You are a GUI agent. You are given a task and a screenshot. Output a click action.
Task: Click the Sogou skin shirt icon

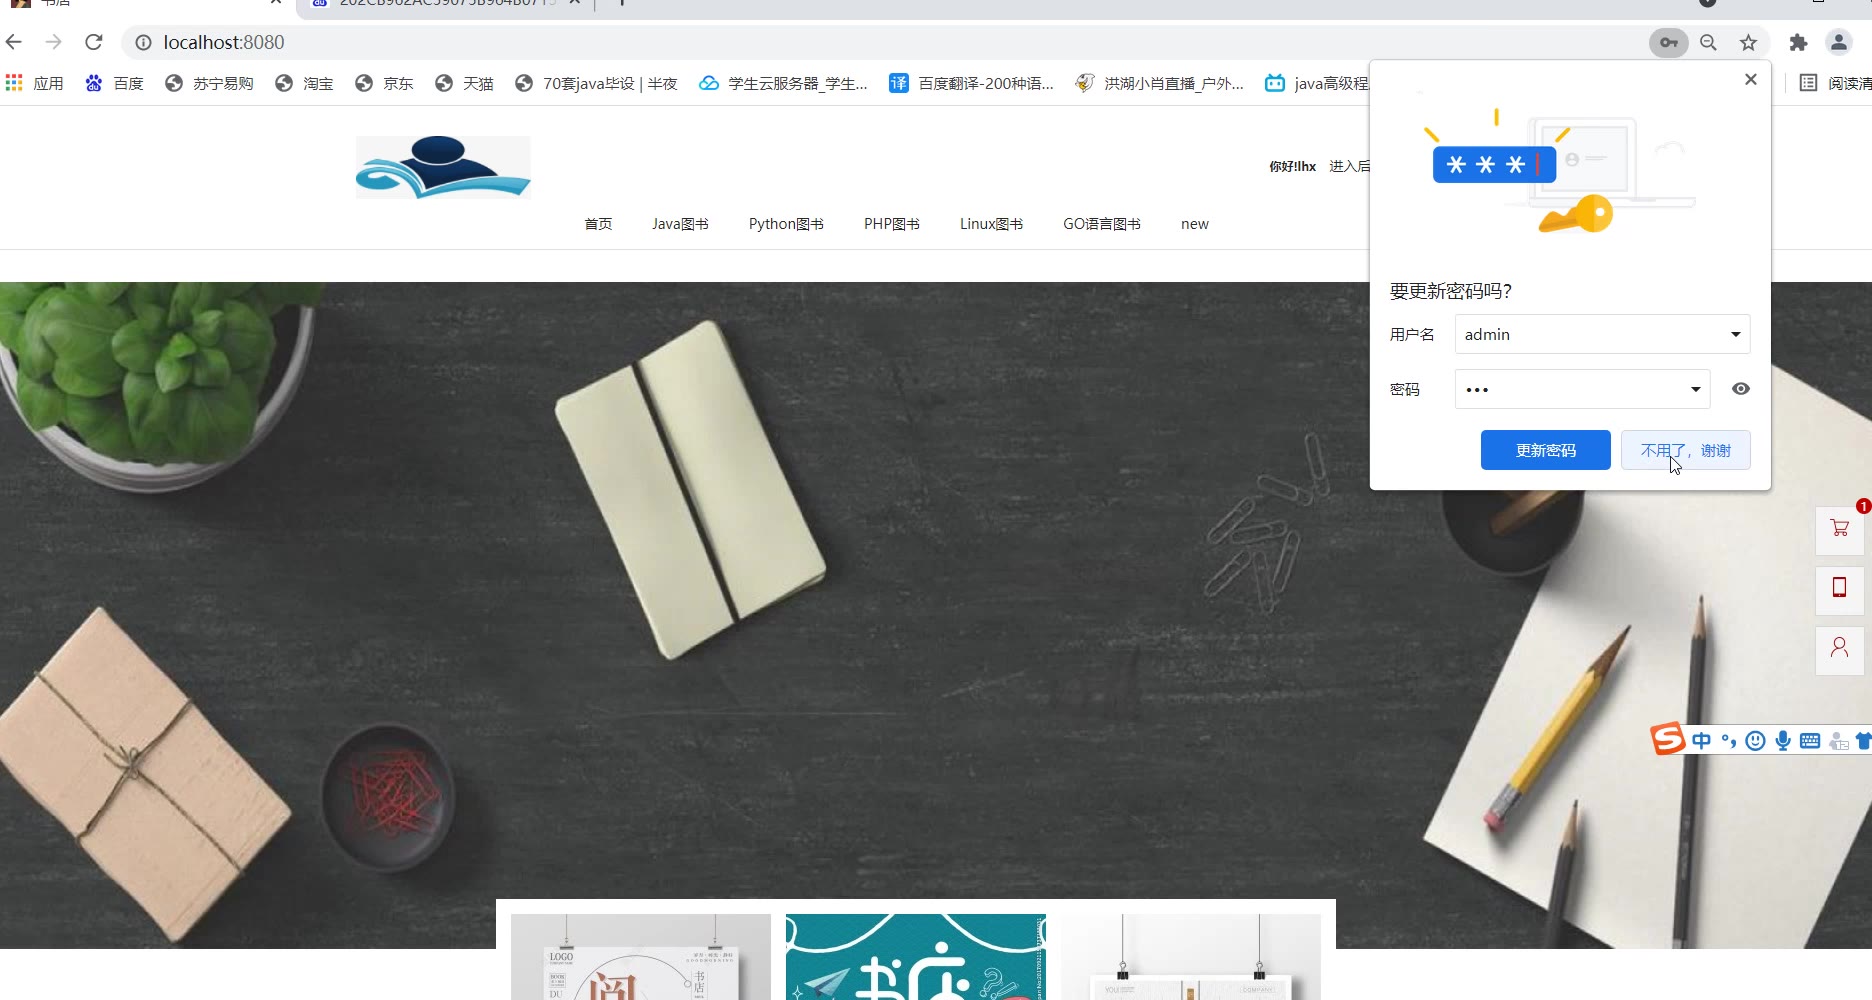[1863, 741]
